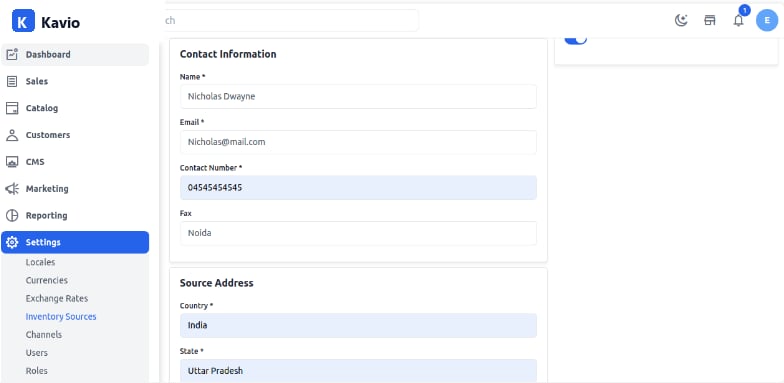Open the Catalog menu label
Viewport: 784px width, 383px height.
pos(42,108)
